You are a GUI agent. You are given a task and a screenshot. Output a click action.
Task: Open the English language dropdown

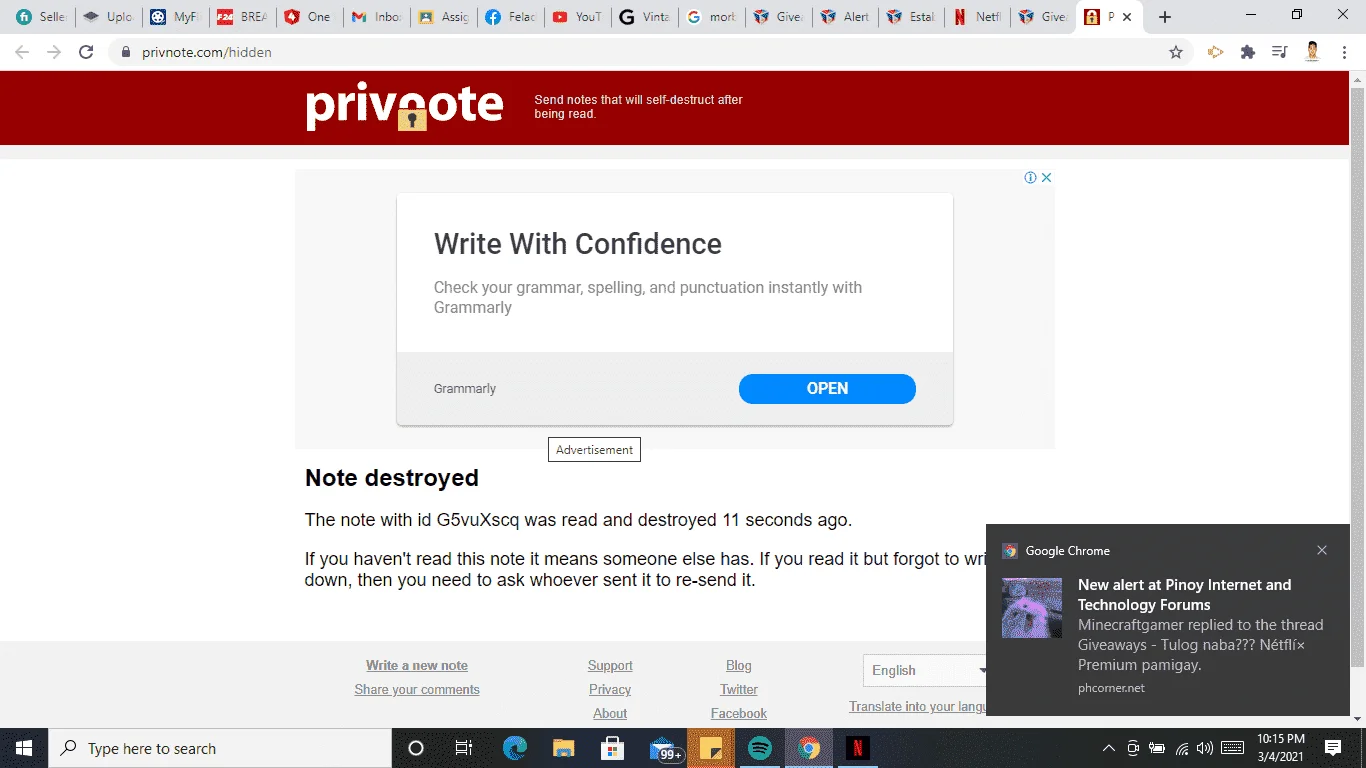coord(924,670)
